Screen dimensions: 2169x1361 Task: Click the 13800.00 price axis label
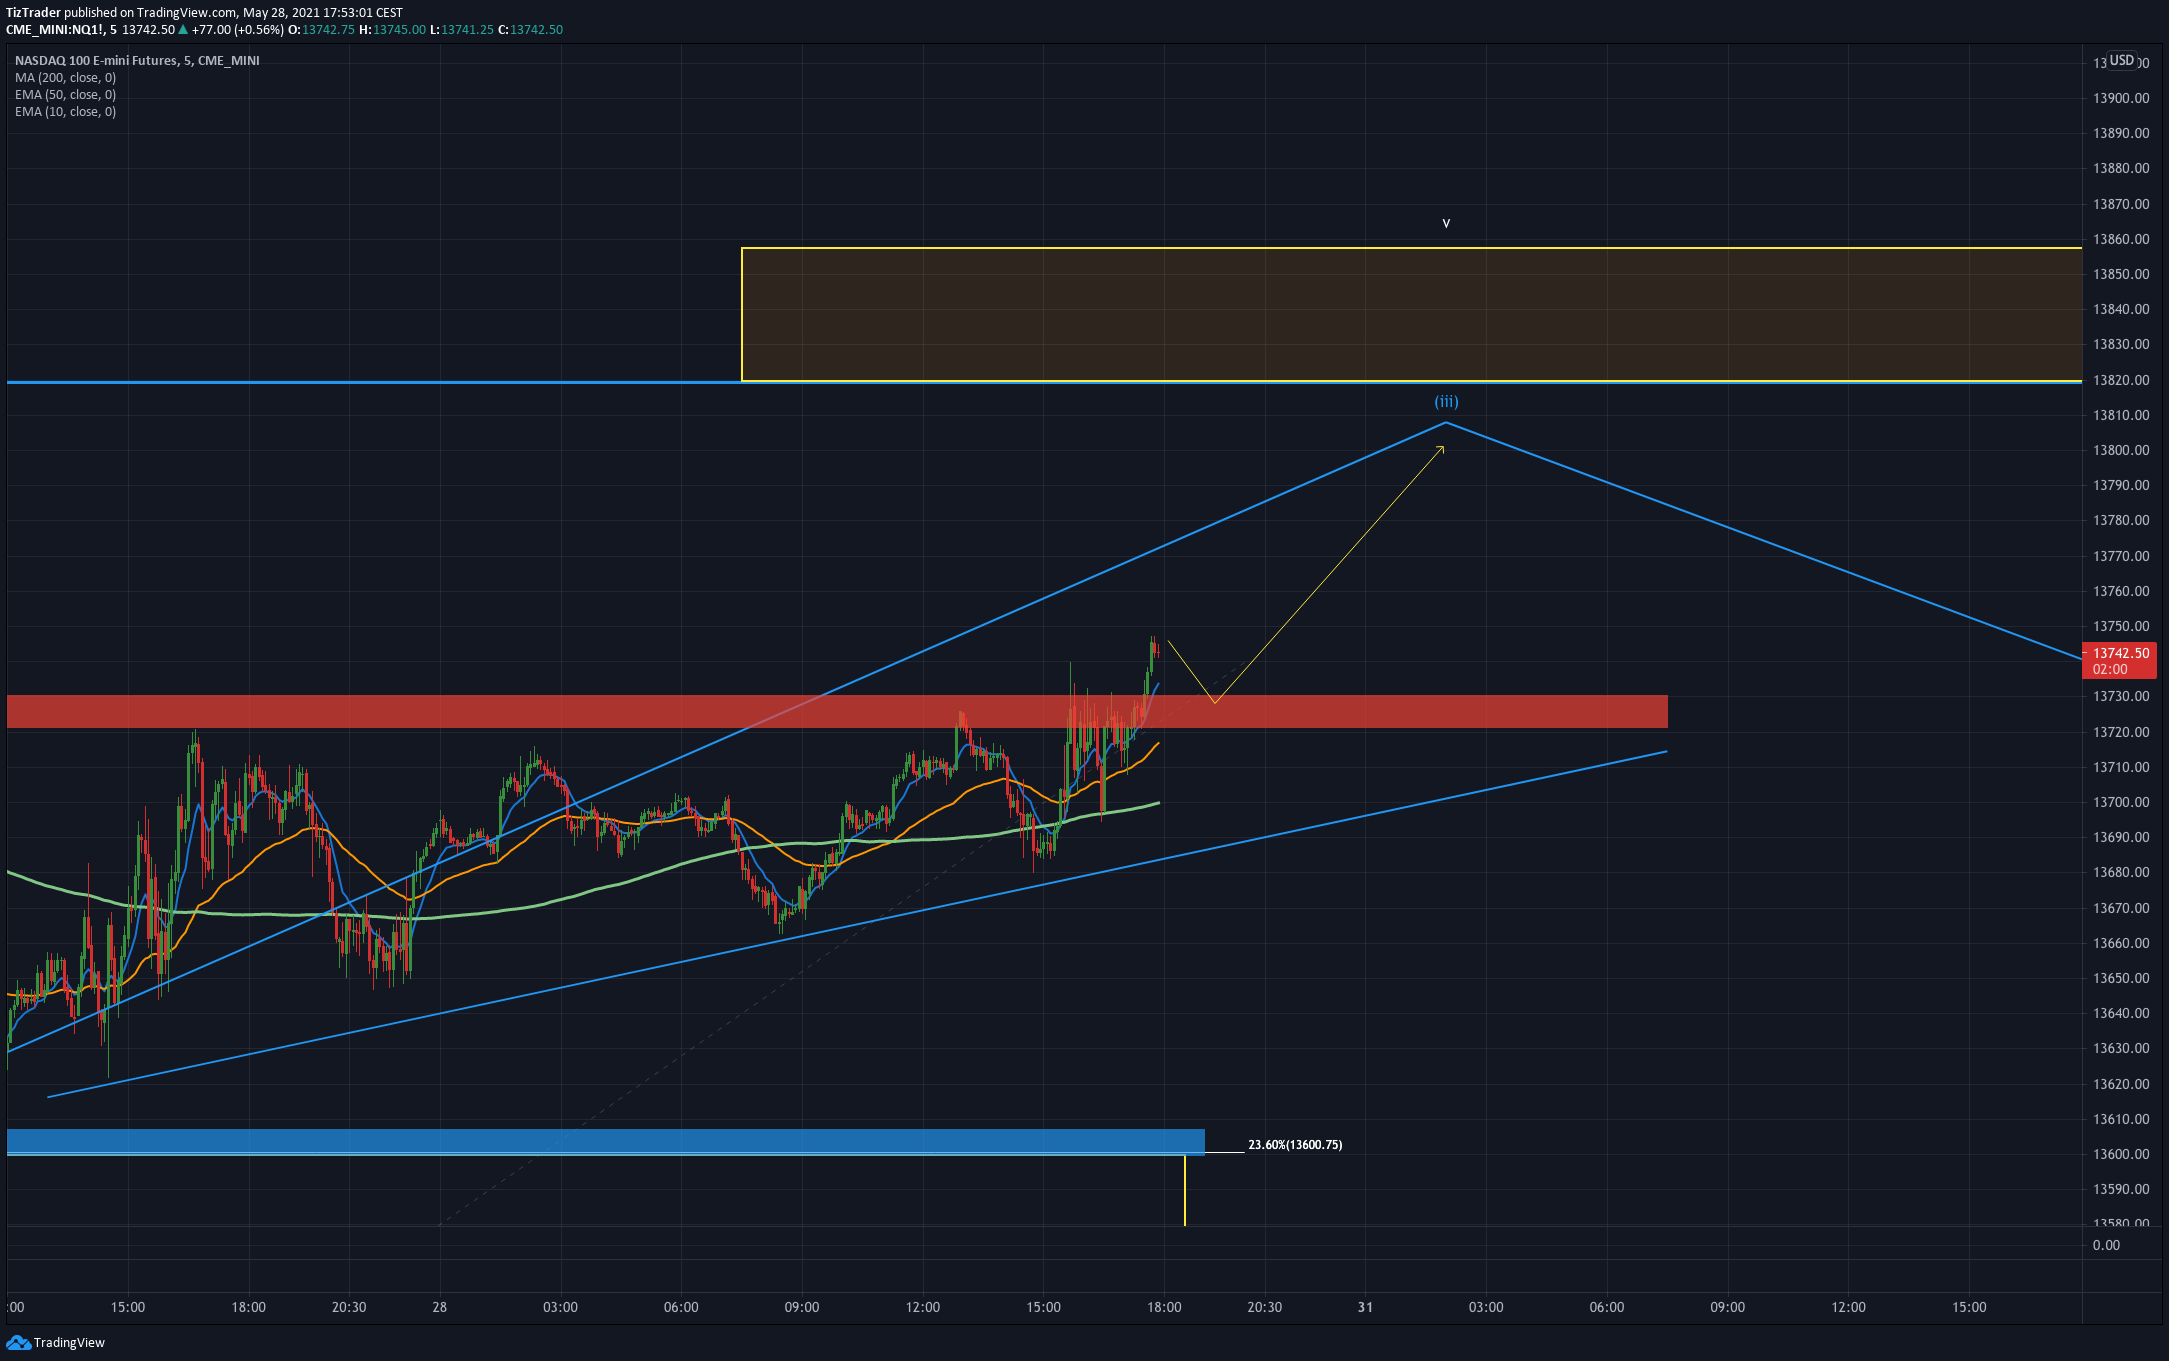pyautogui.click(x=2121, y=450)
